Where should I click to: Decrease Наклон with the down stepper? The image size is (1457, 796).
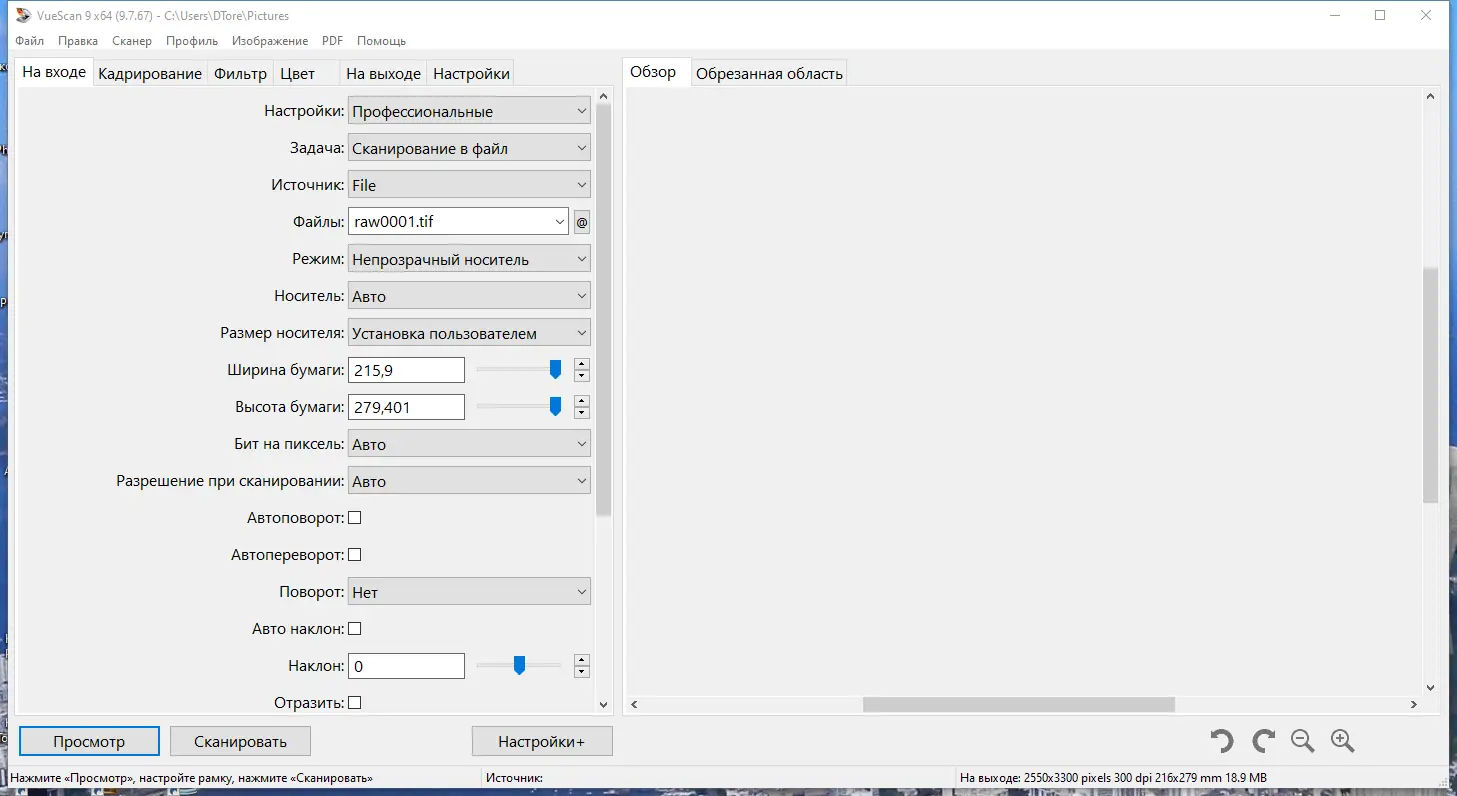coord(582,673)
